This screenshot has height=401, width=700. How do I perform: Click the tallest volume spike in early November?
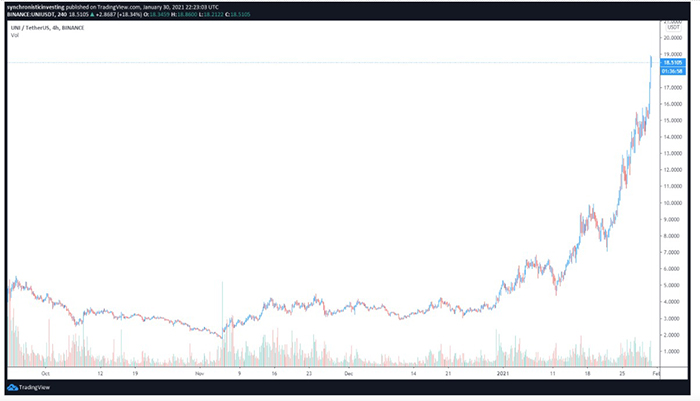click(x=221, y=320)
